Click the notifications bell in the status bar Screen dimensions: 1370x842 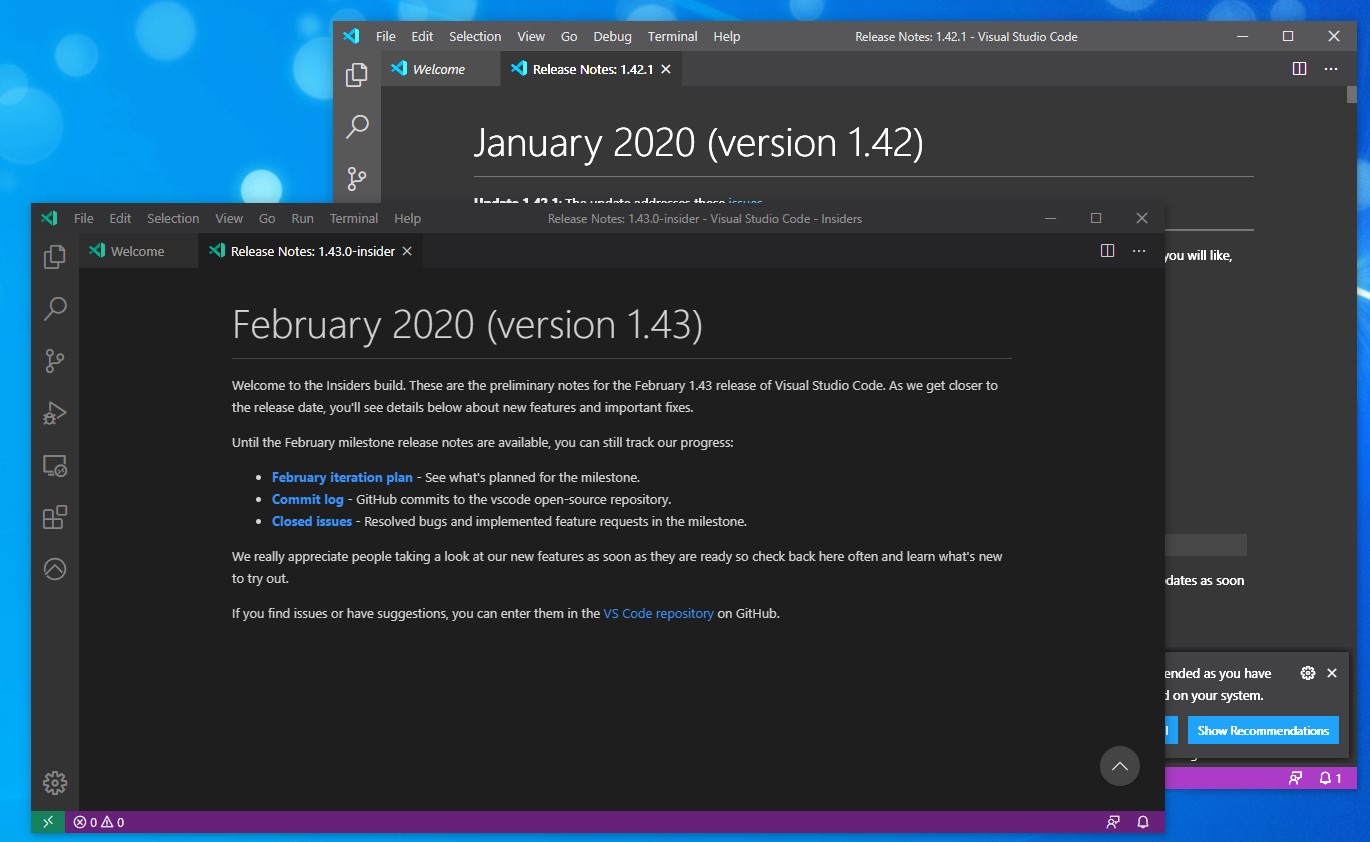(x=1143, y=821)
